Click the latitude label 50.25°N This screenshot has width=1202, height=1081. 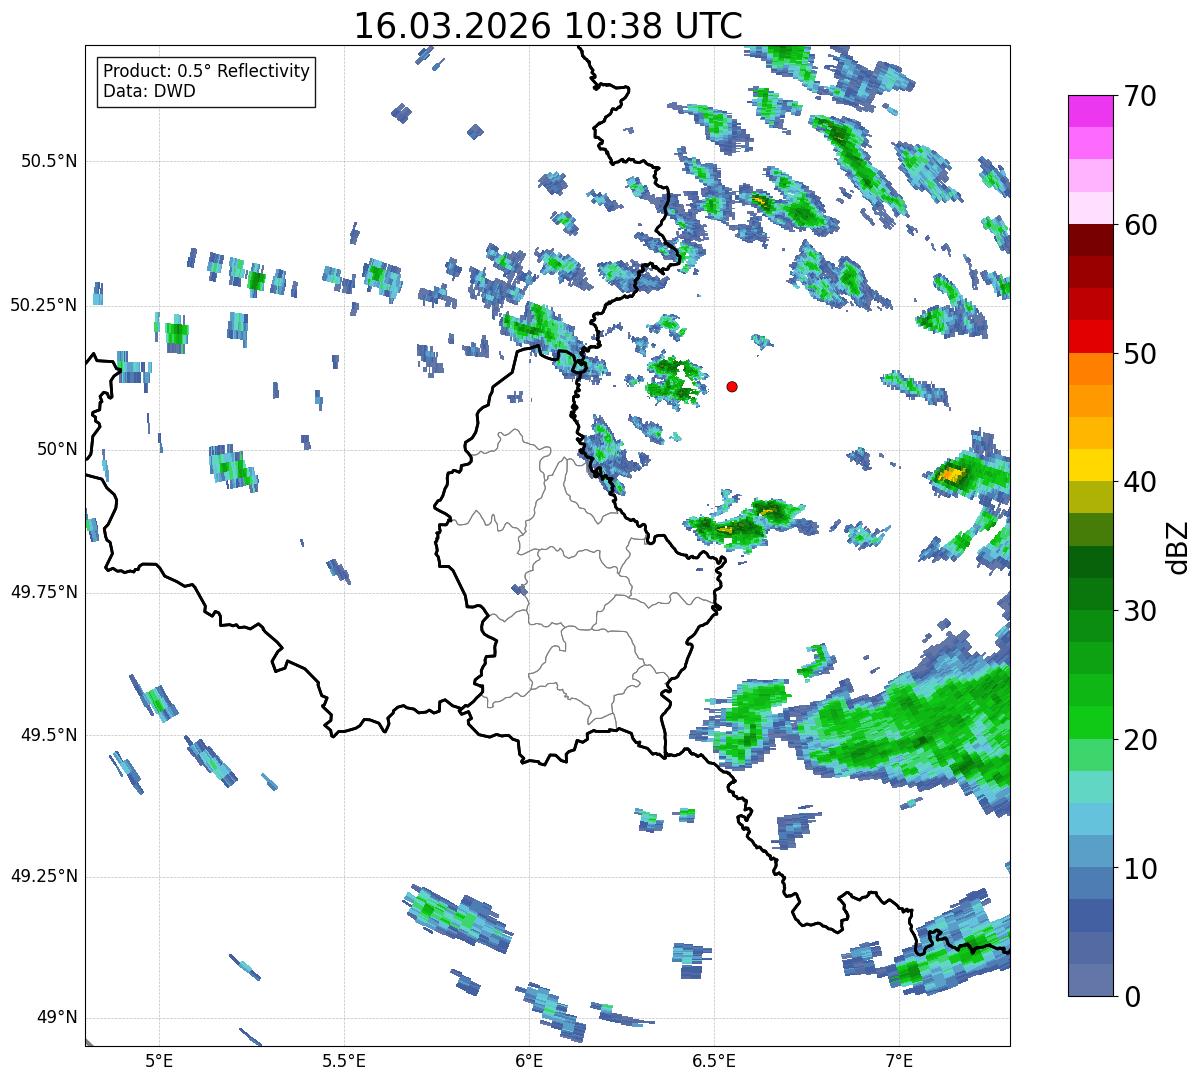click(x=44, y=305)
